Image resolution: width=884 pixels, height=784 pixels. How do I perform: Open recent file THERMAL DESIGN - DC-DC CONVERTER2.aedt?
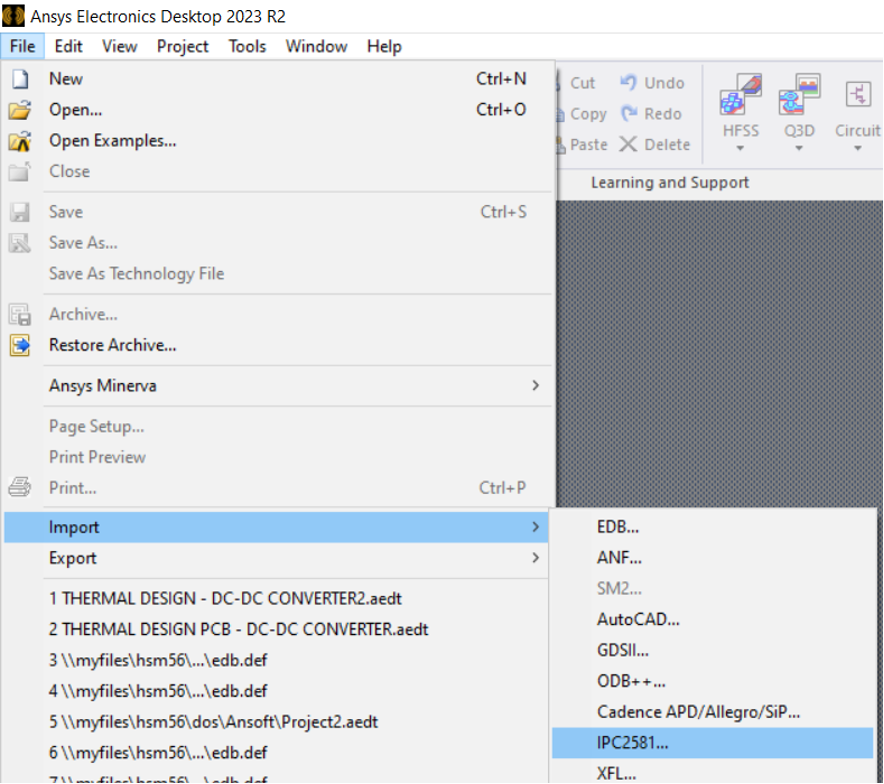[x=225, y=599]
